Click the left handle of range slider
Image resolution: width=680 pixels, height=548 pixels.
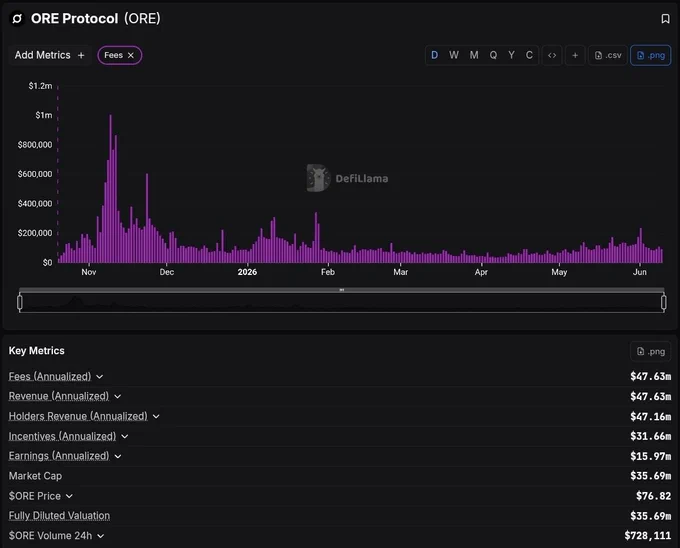pyautogui.click(x=20, y=302)
